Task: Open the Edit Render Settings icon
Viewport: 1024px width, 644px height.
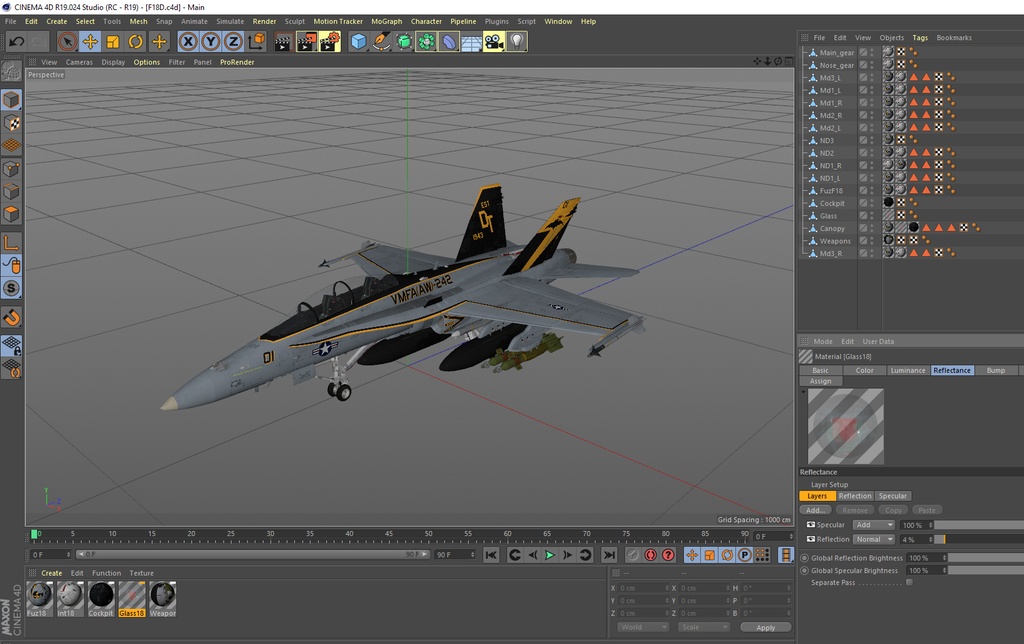Action: pyautogui.click(x=330, y=41)
